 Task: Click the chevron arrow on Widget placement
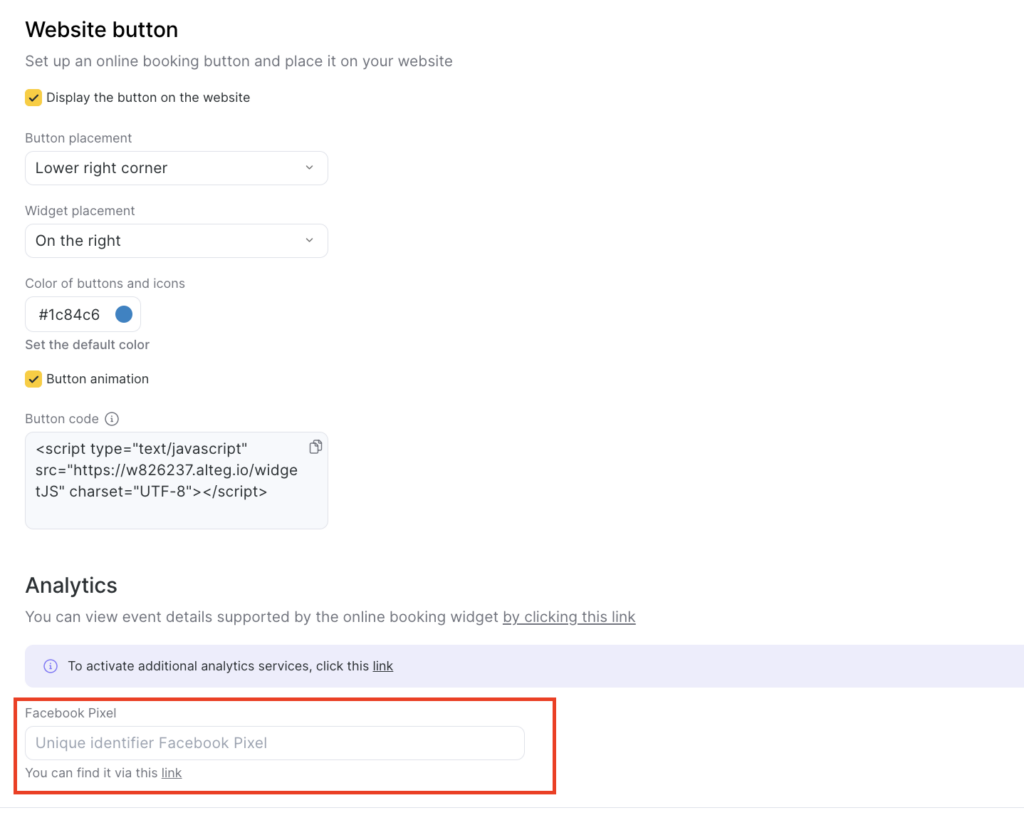click(309, 241)
